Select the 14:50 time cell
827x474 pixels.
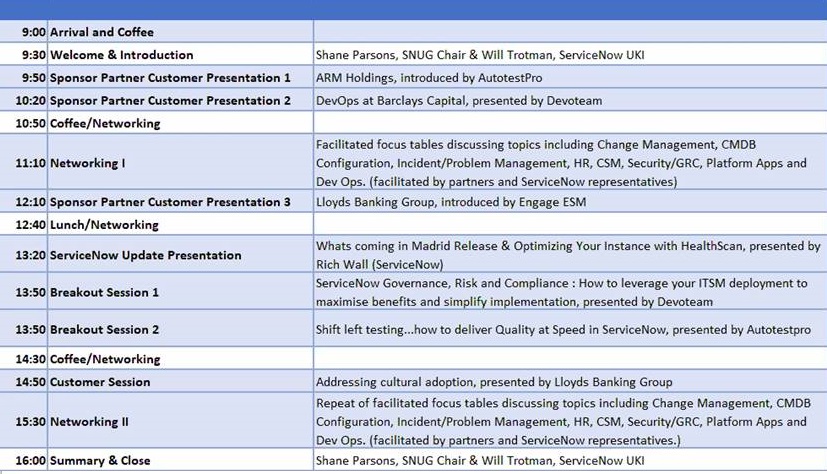(x=24, y=381)
